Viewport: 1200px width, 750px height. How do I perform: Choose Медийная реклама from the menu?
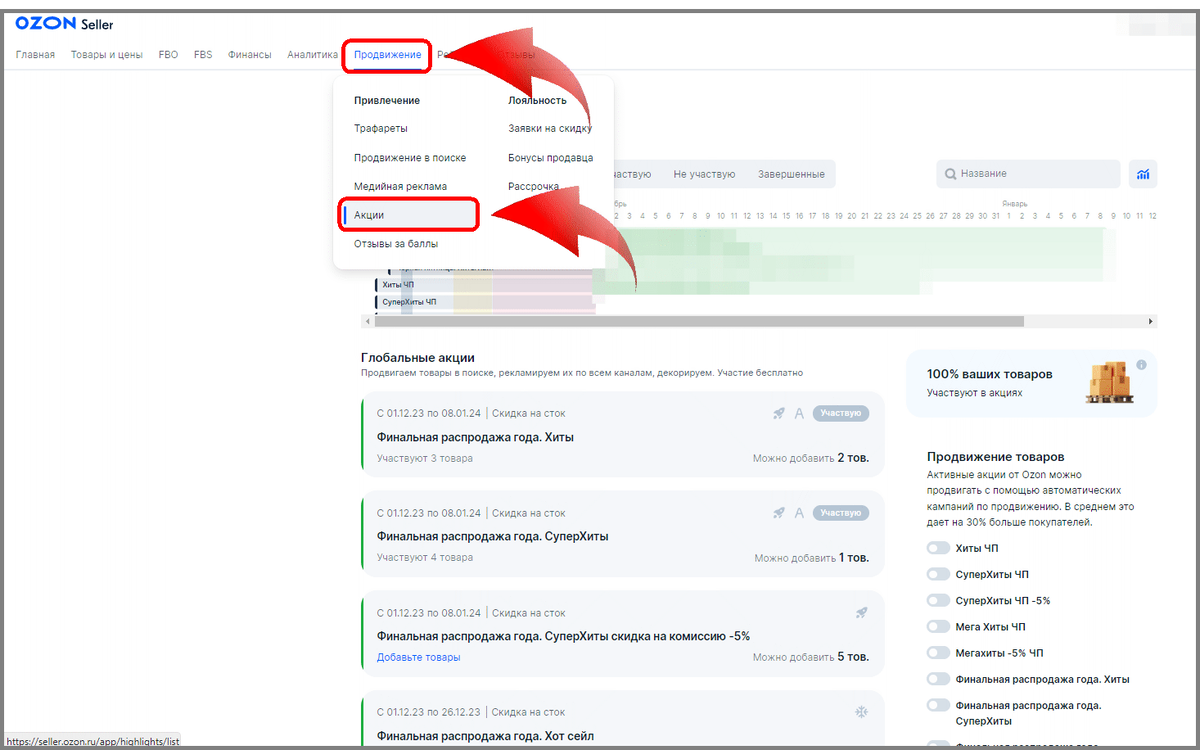point(401,187)
